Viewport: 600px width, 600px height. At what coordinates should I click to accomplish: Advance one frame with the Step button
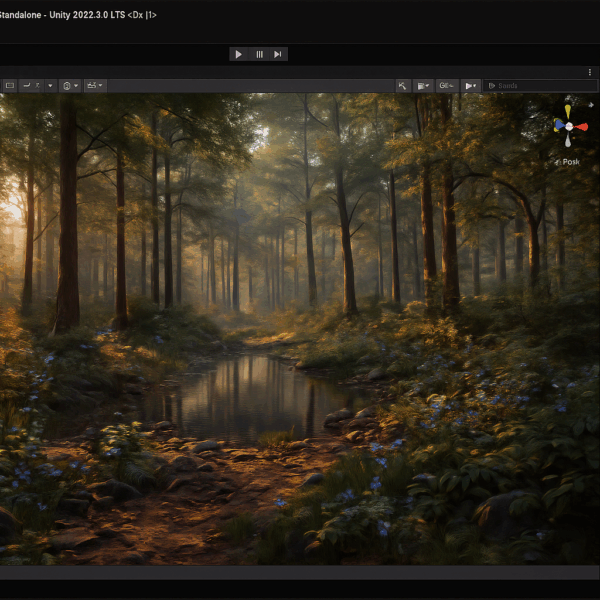pos(278,54)
